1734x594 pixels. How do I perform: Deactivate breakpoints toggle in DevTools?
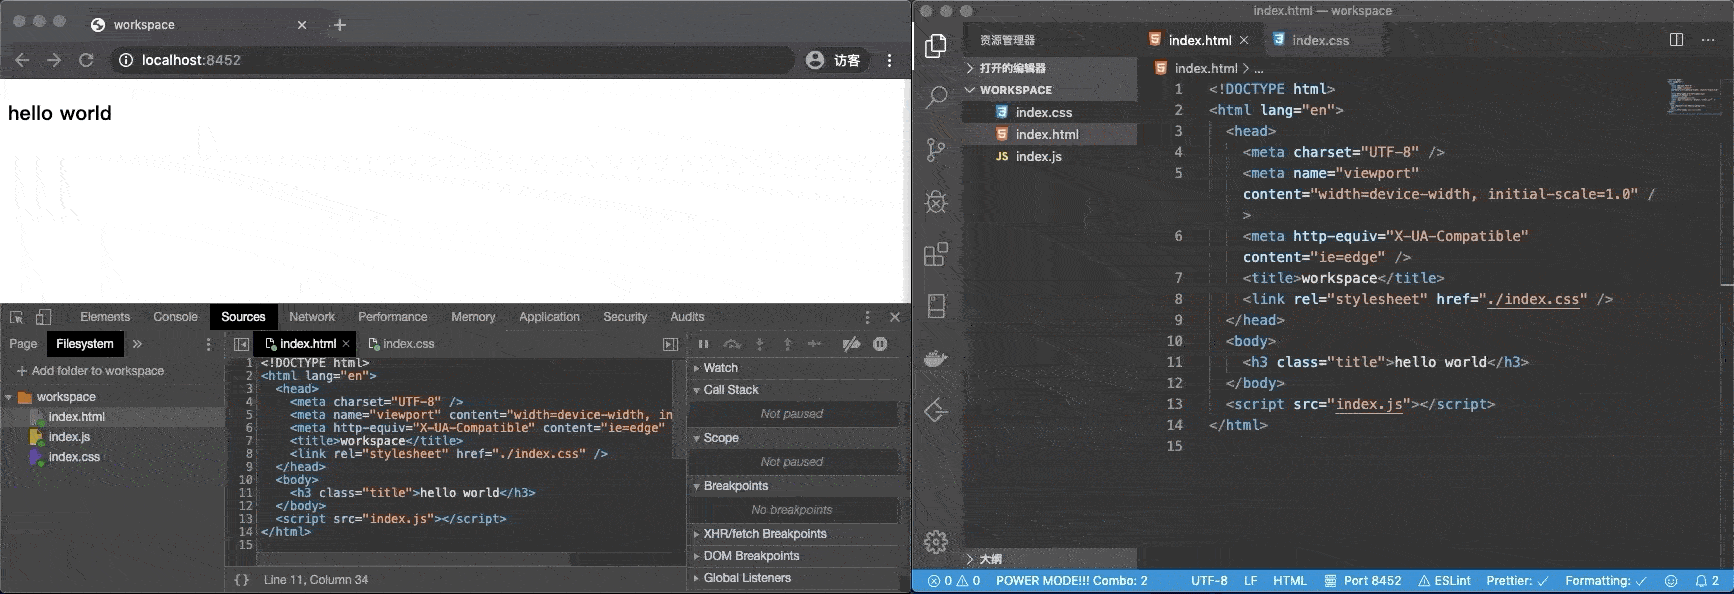click(x=851, y=344)
